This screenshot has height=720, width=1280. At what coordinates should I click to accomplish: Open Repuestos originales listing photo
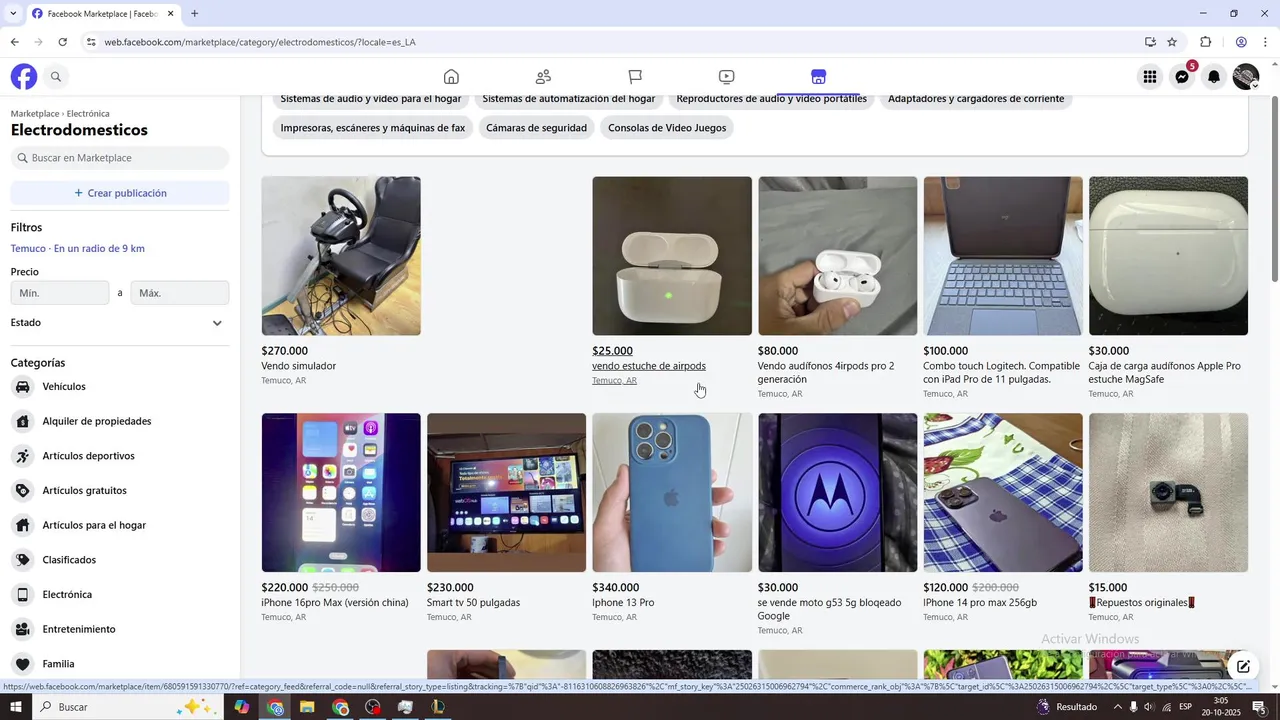pos(1168,493)
